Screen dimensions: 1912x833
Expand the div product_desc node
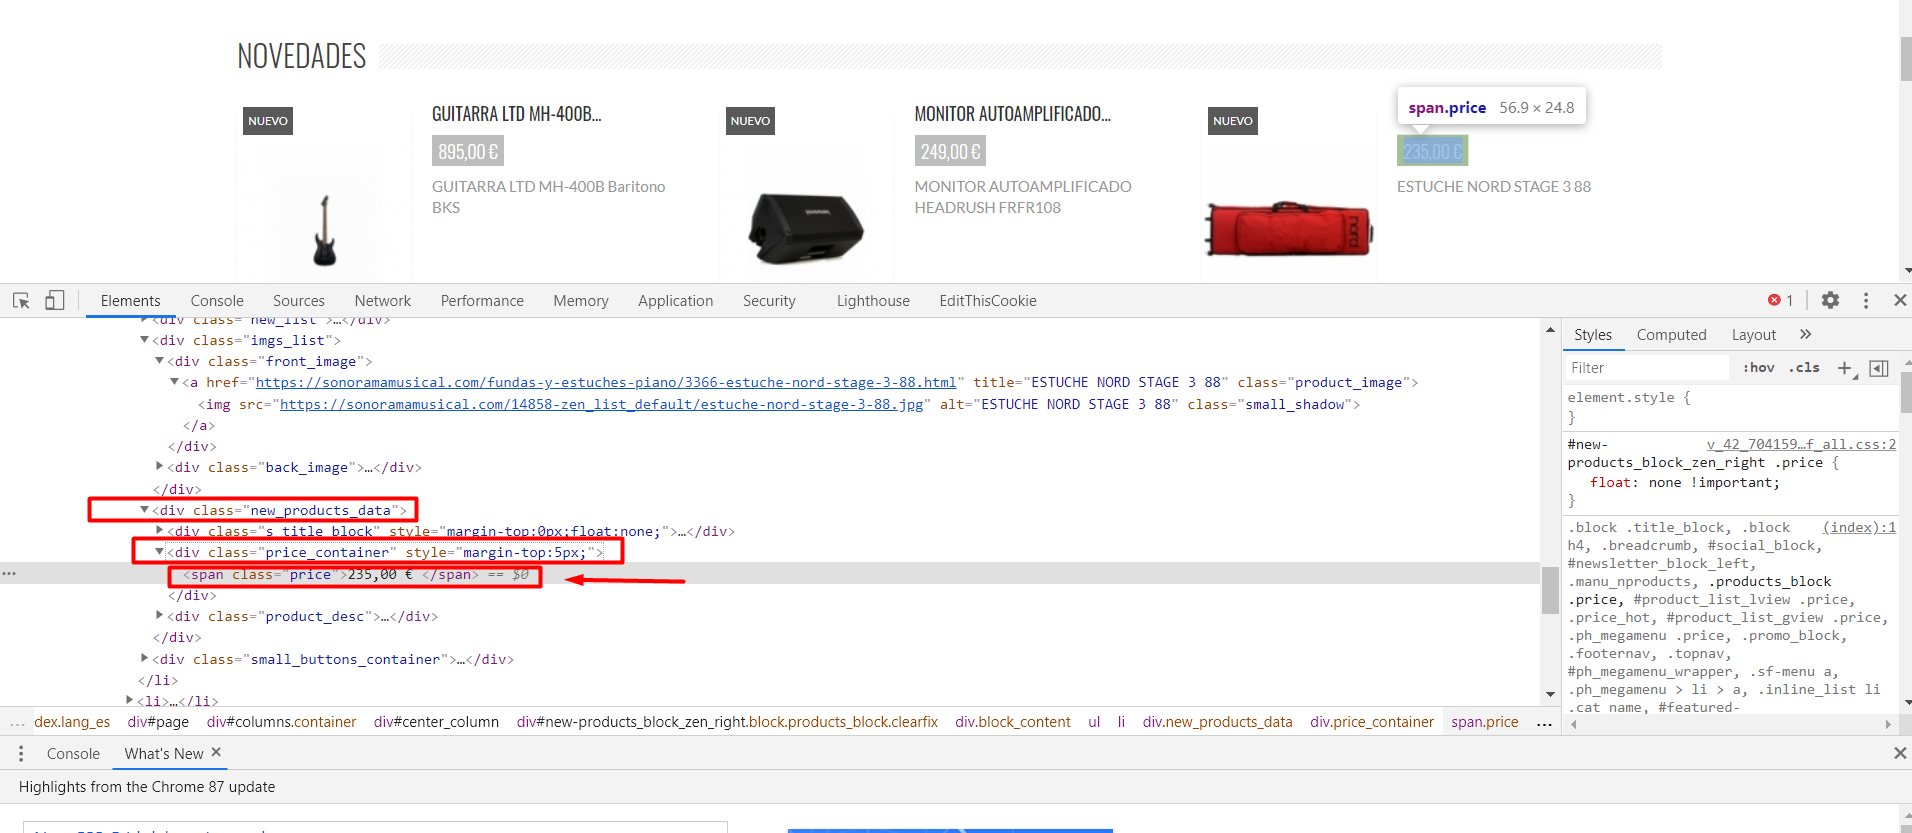[159, 616]
